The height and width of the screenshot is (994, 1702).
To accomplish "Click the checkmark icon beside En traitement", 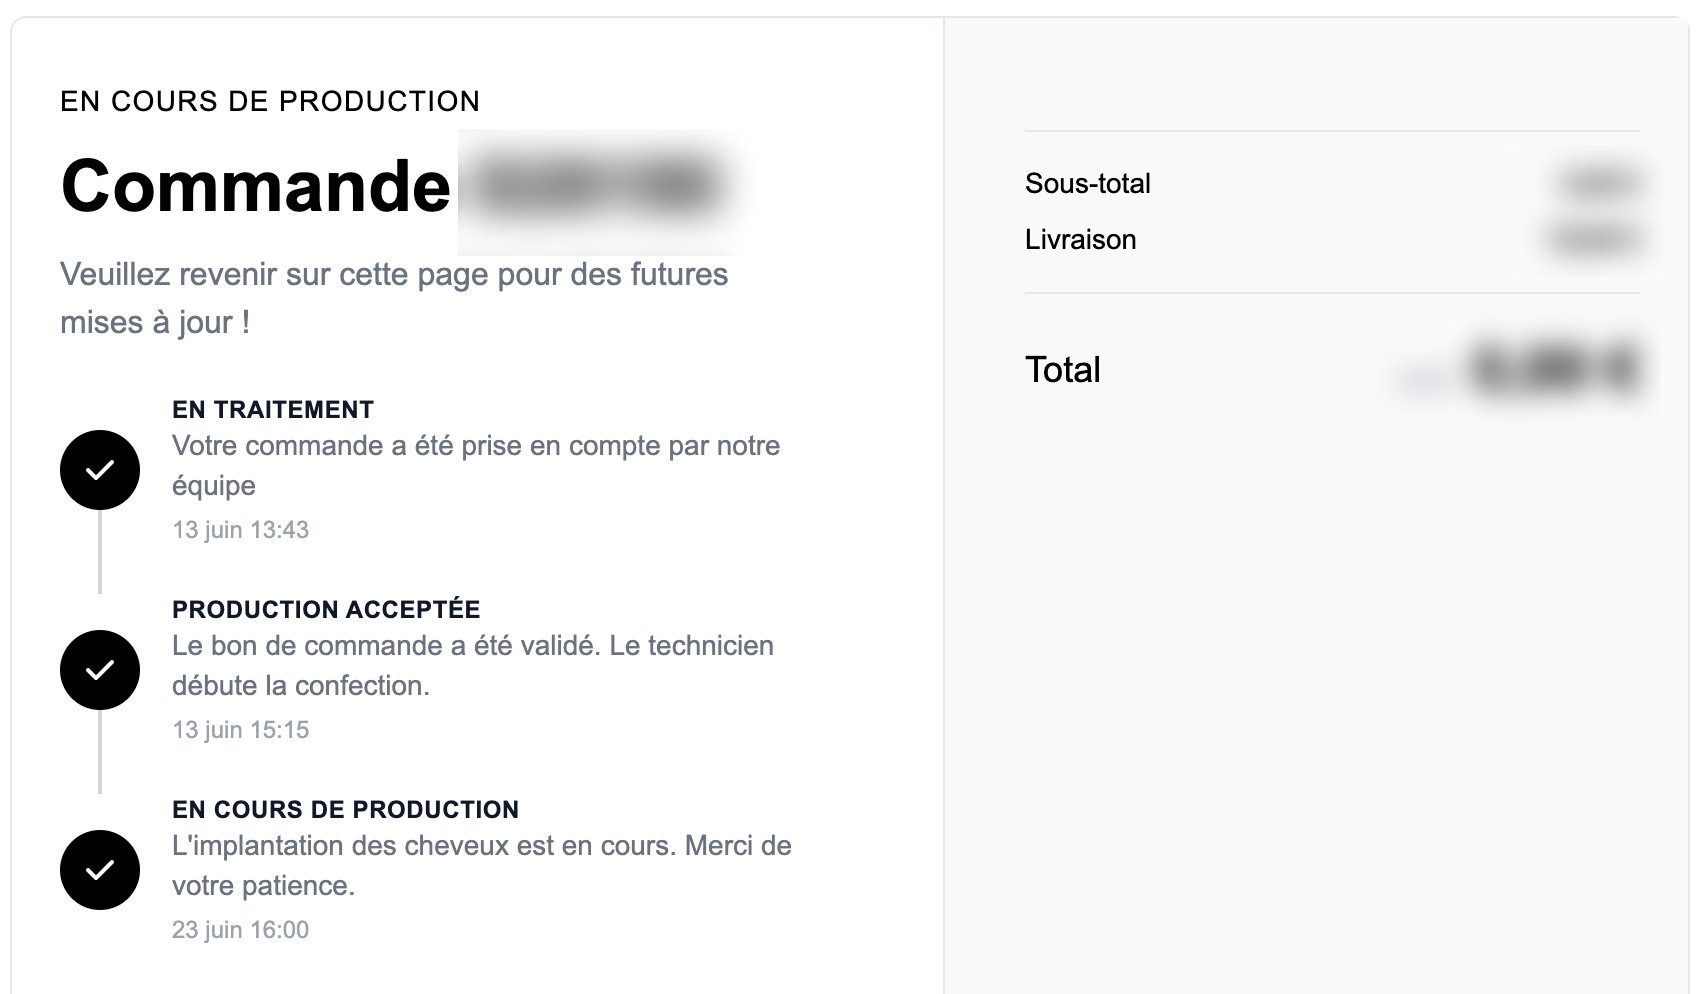I will point(100,470).
